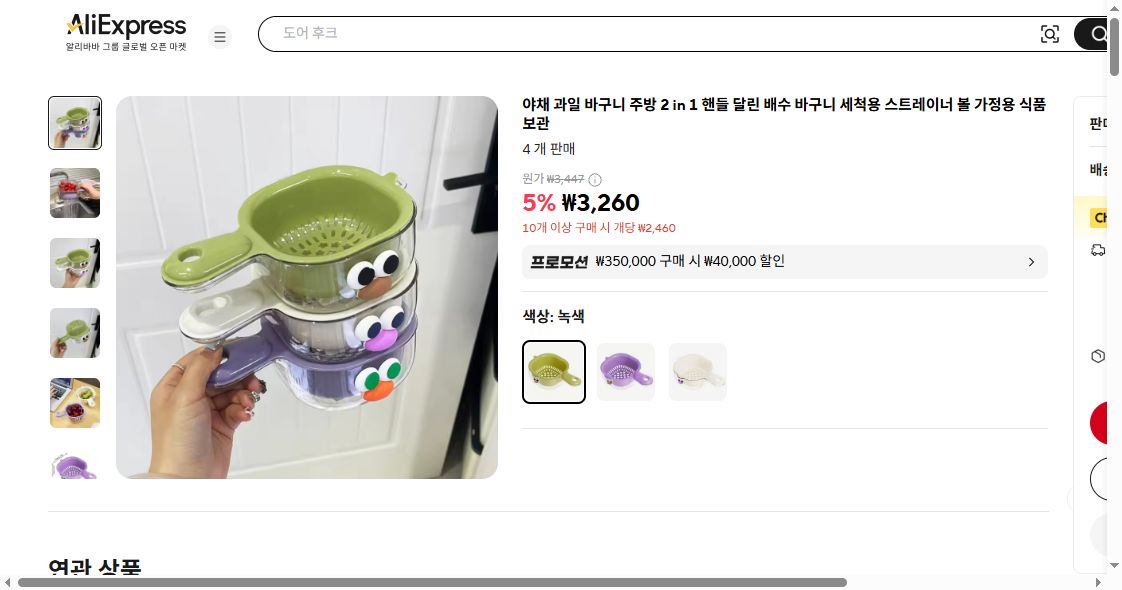Open the hamburger menu beside the logo
Screen dimensions: 1122x590
[x=220, y=36]
